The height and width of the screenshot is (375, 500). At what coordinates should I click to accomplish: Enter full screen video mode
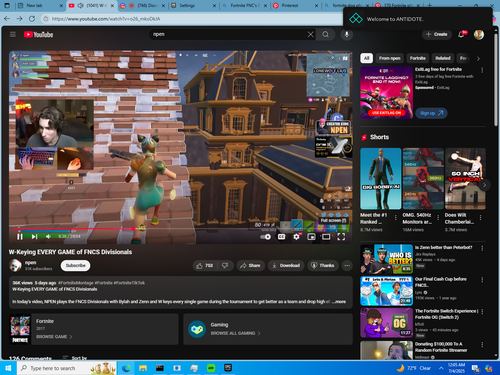pos(341,237)
